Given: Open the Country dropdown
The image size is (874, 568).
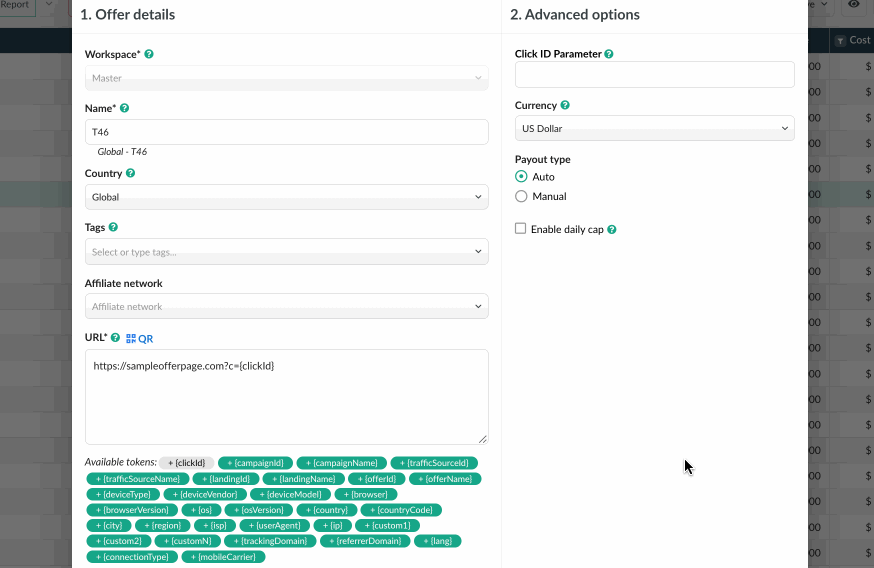Looking at the screenshot, I should [x=287, y=197].
